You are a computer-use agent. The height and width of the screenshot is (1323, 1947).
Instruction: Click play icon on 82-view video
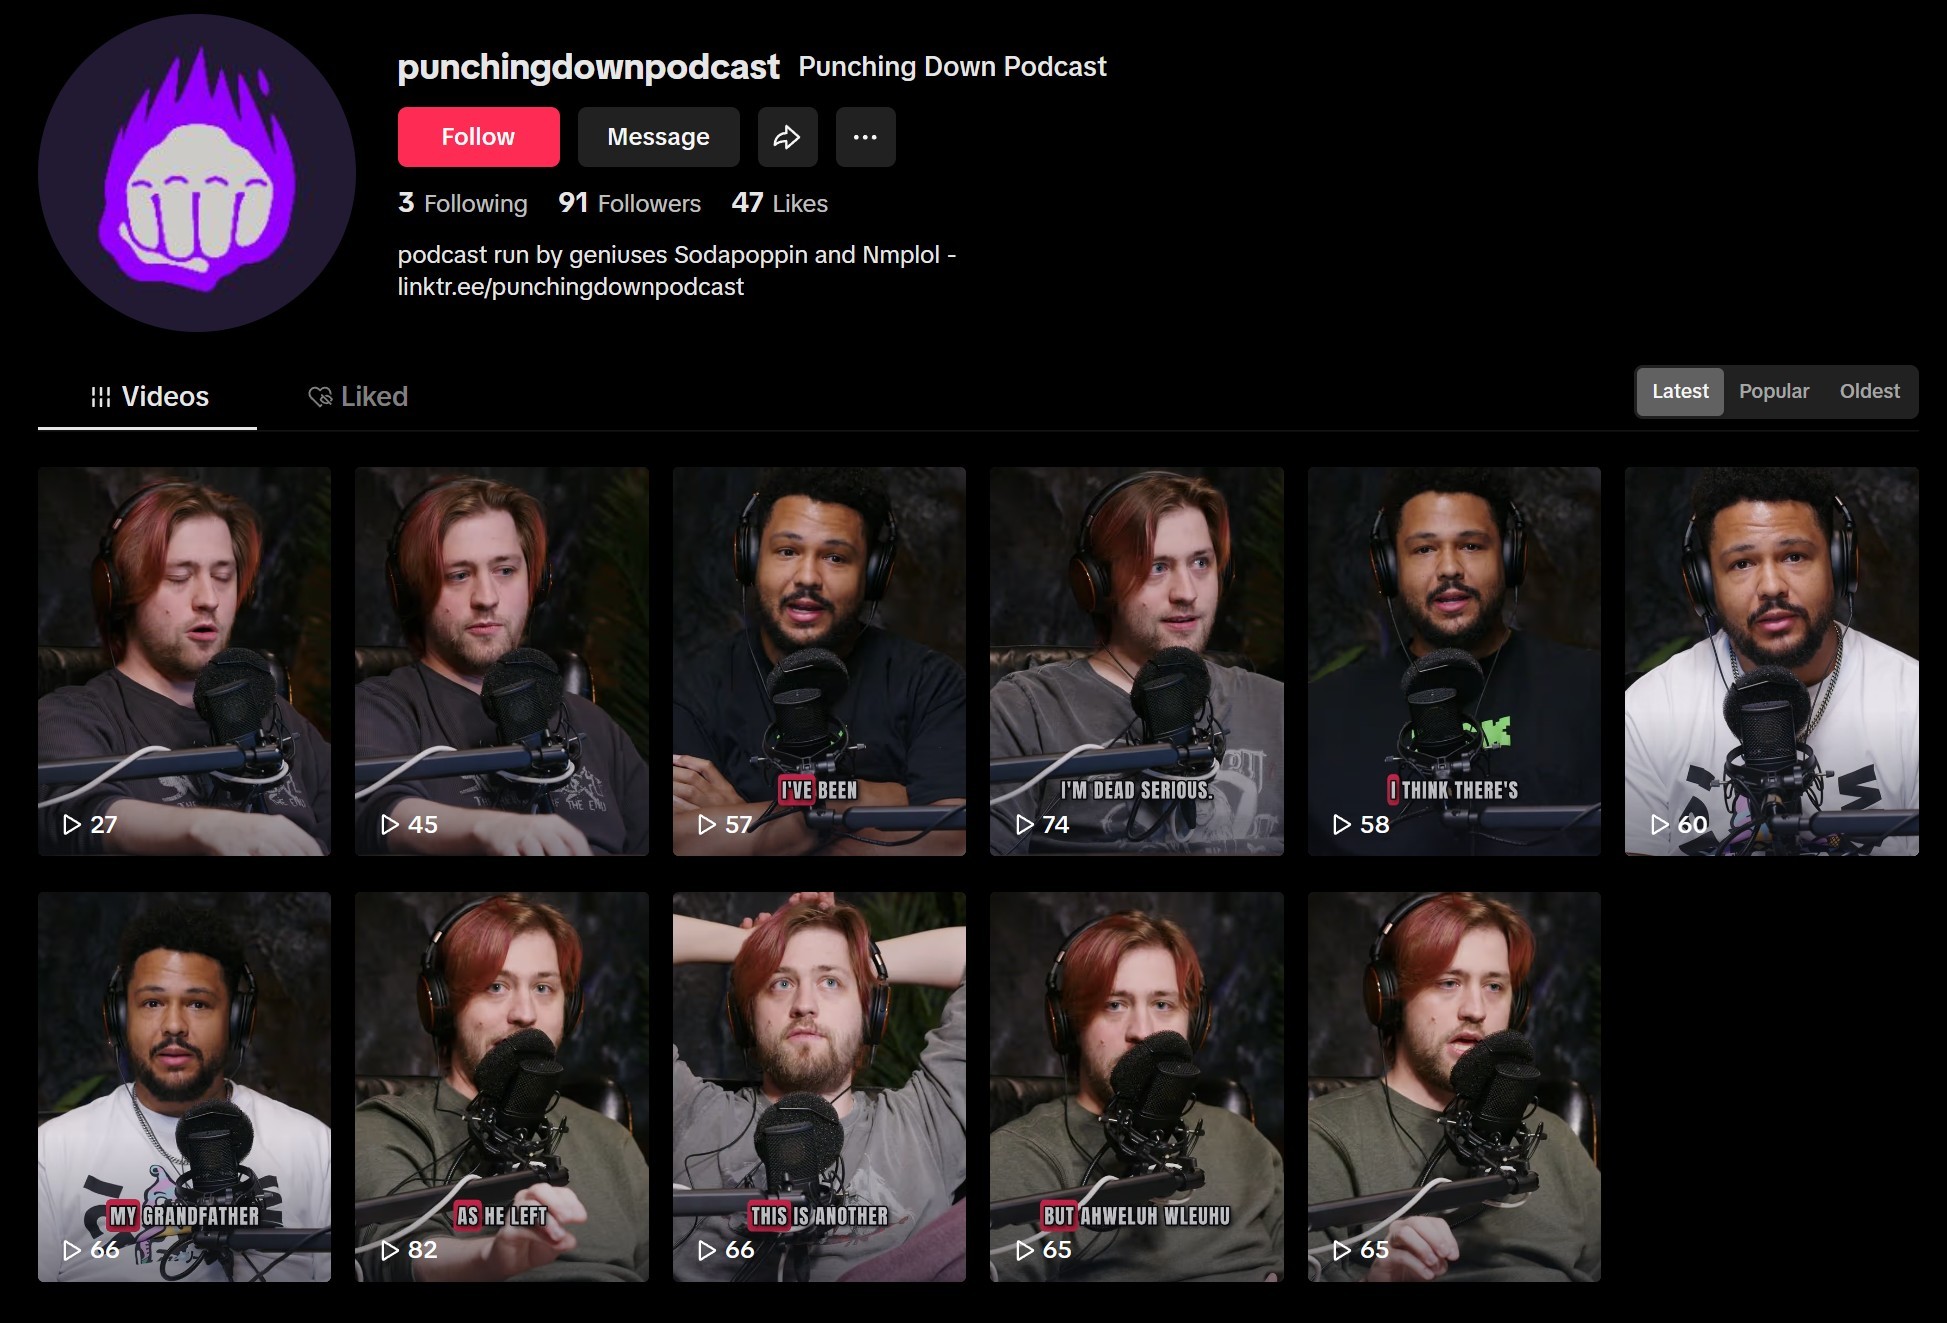coord(390,1250)
